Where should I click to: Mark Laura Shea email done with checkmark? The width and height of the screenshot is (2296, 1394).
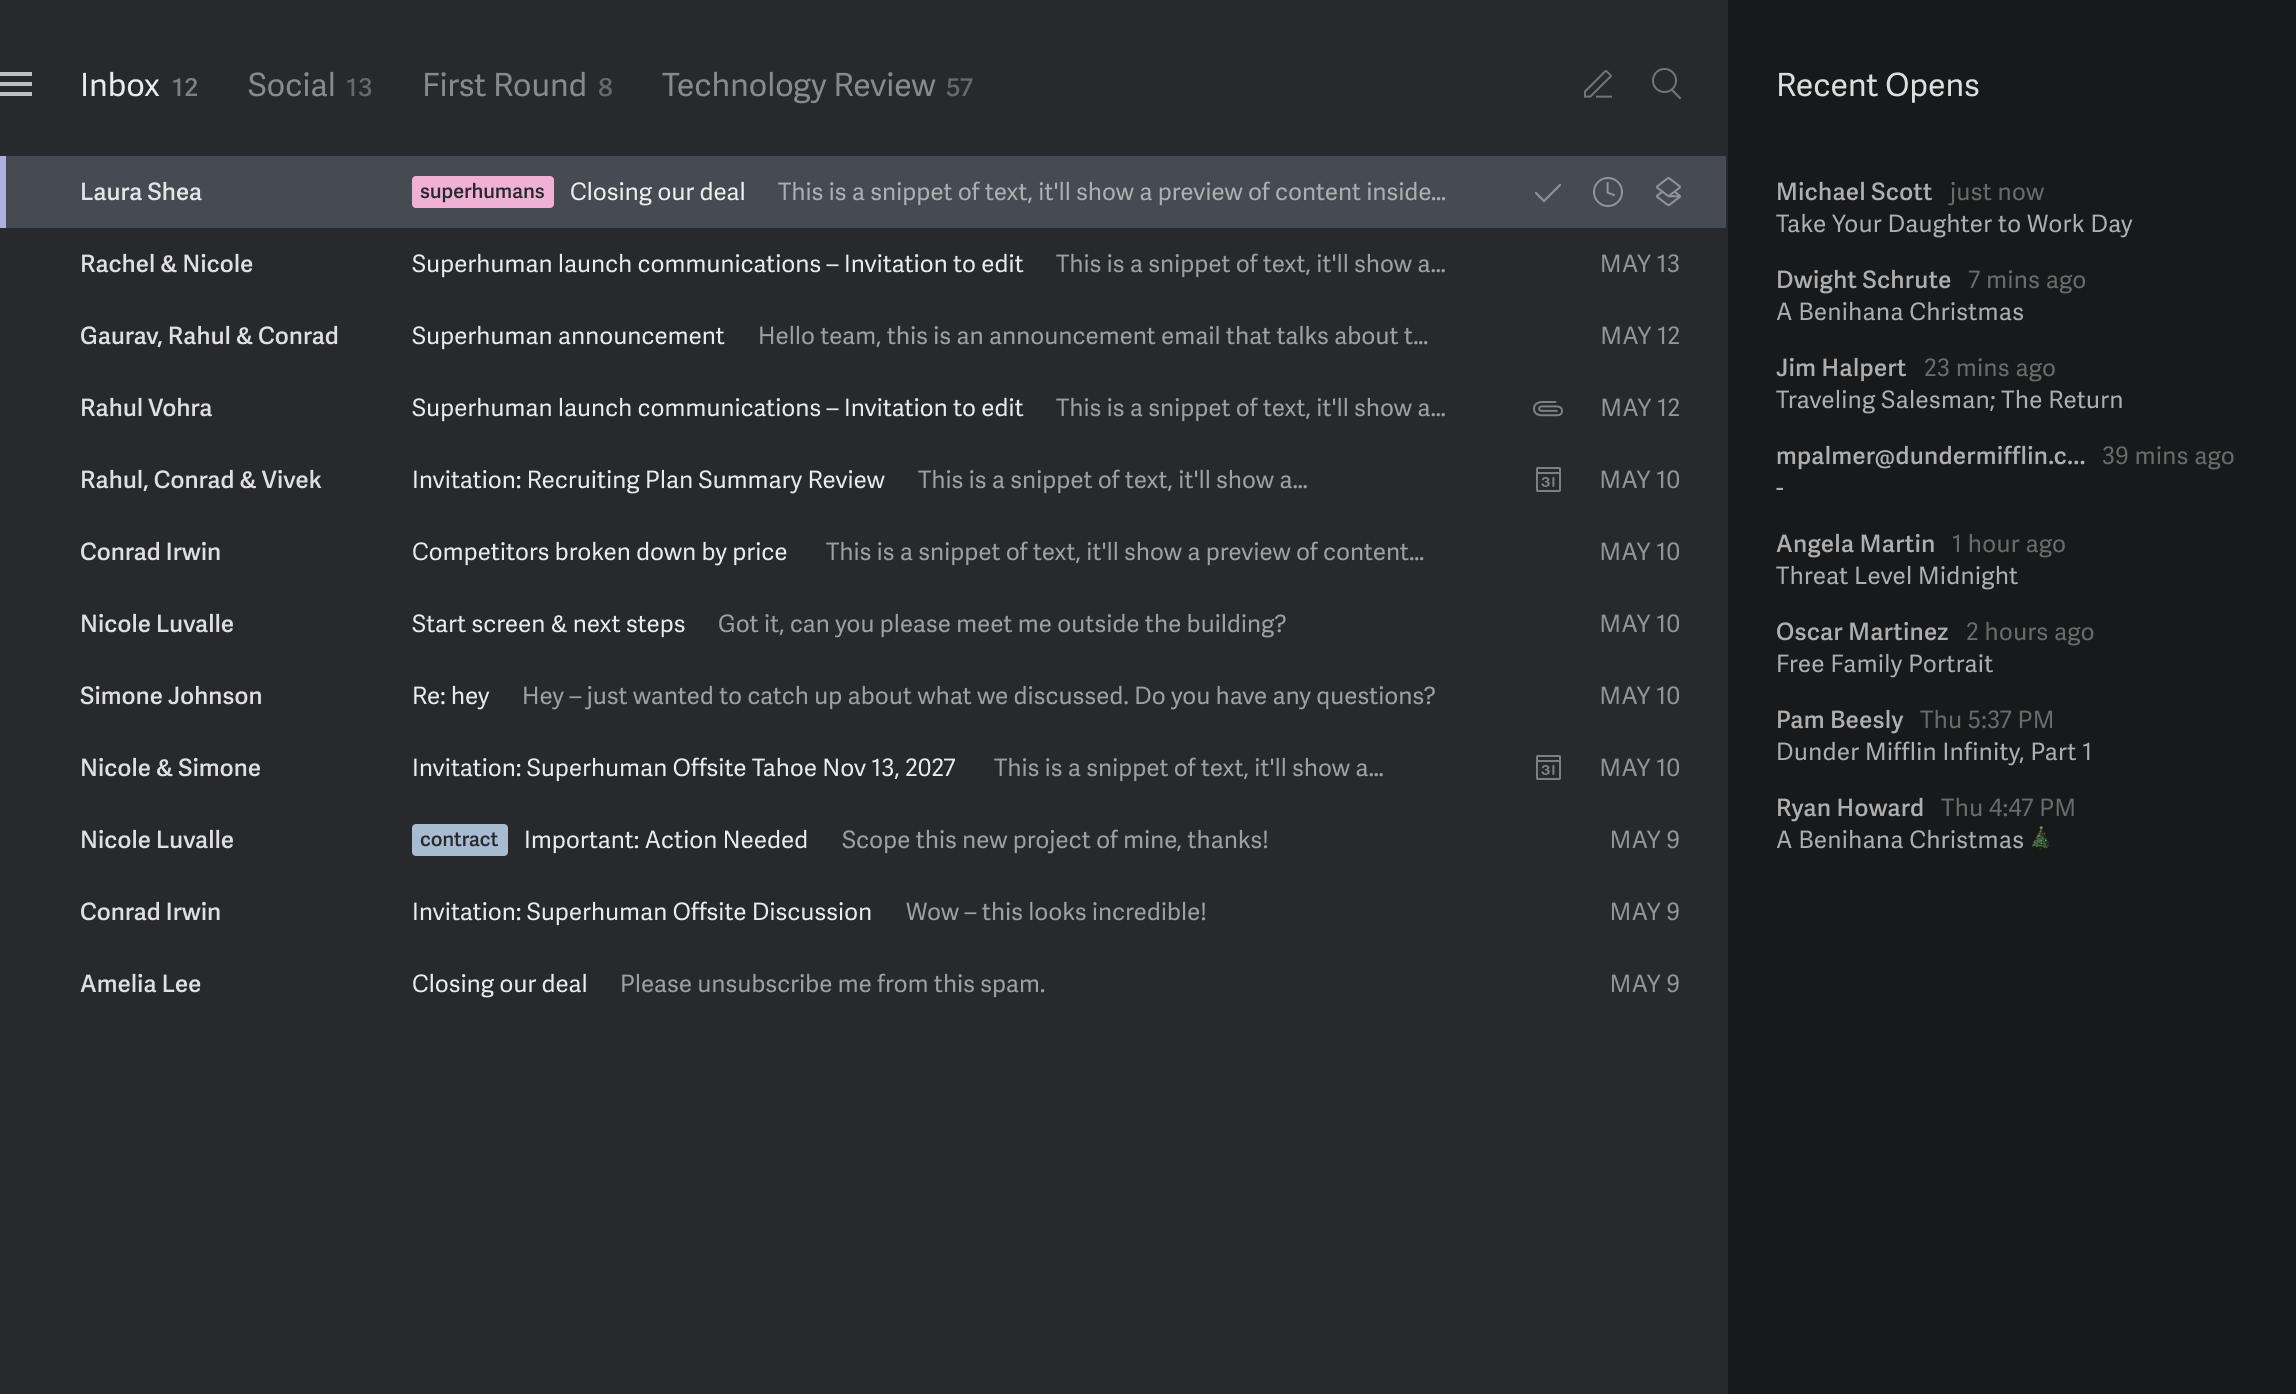1547,192
